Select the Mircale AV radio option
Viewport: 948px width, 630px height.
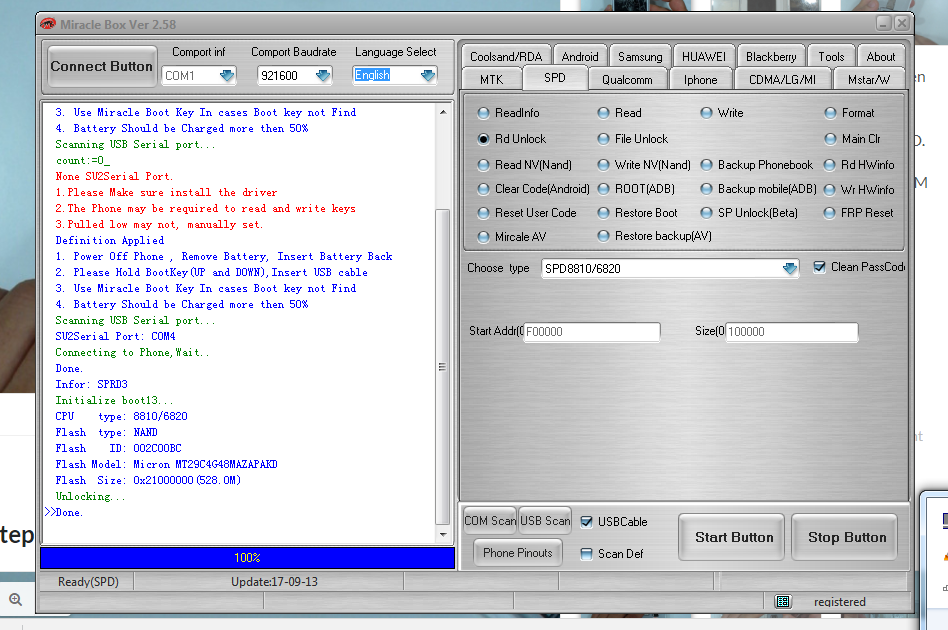click(511, 237)
